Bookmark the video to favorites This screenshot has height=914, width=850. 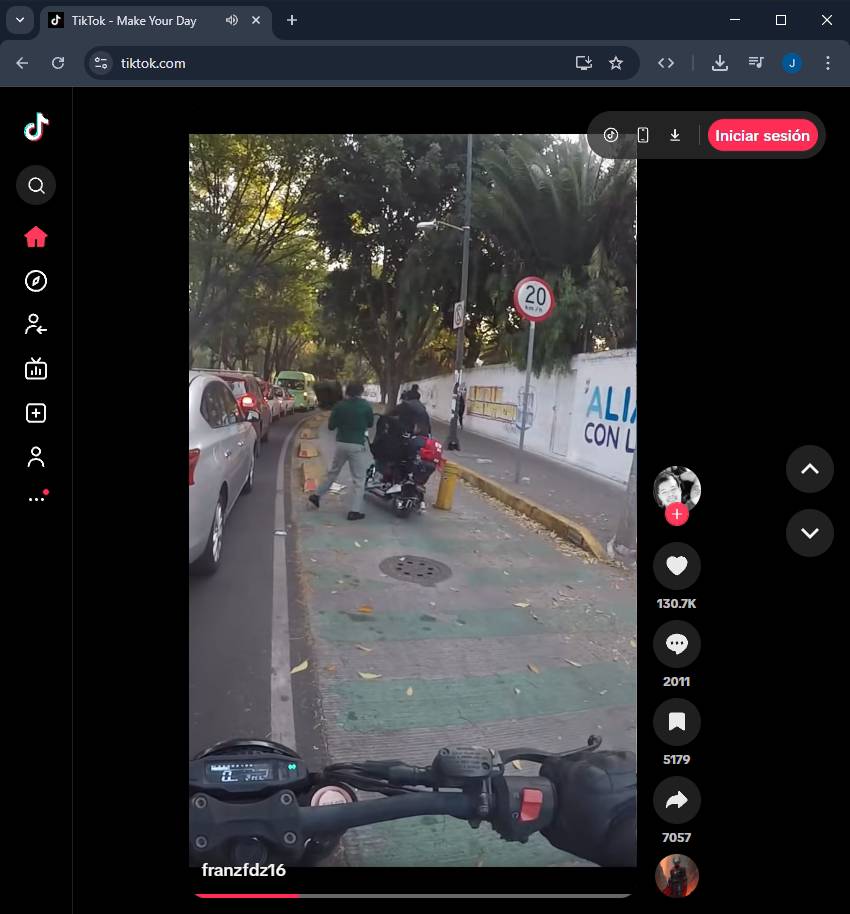676,722
